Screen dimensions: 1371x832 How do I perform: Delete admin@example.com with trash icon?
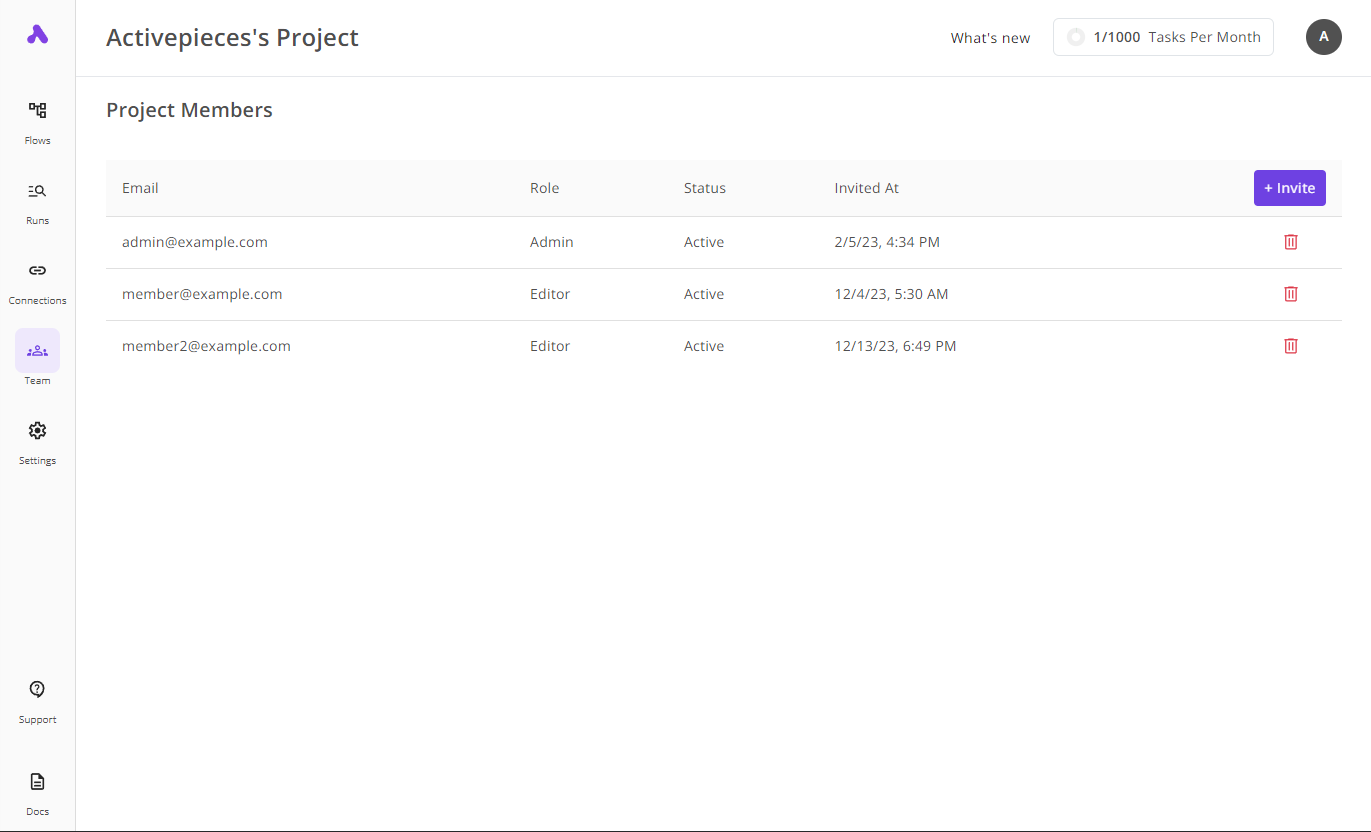[1290, 242]
